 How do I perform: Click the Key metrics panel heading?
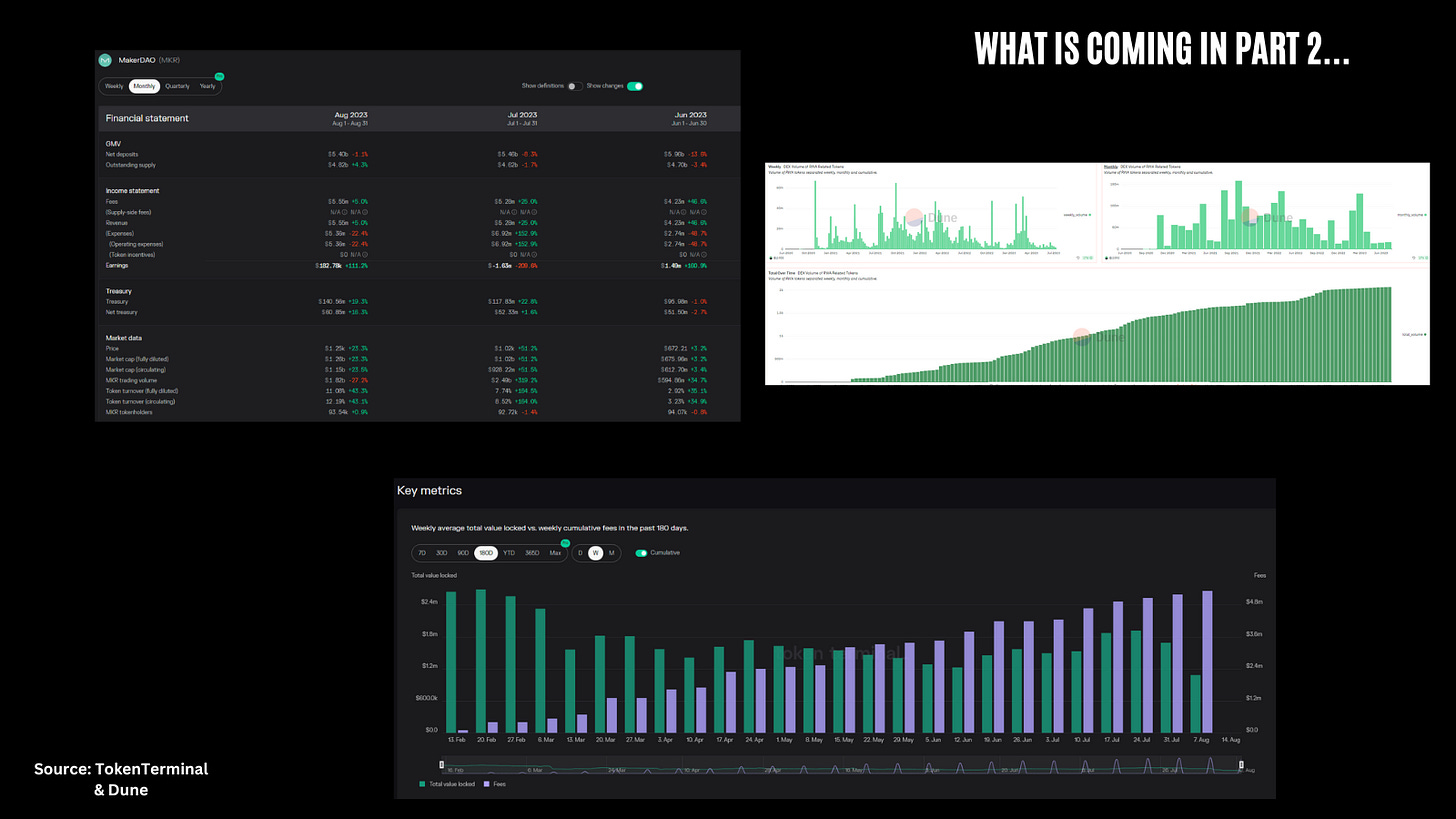coord(429,491)
